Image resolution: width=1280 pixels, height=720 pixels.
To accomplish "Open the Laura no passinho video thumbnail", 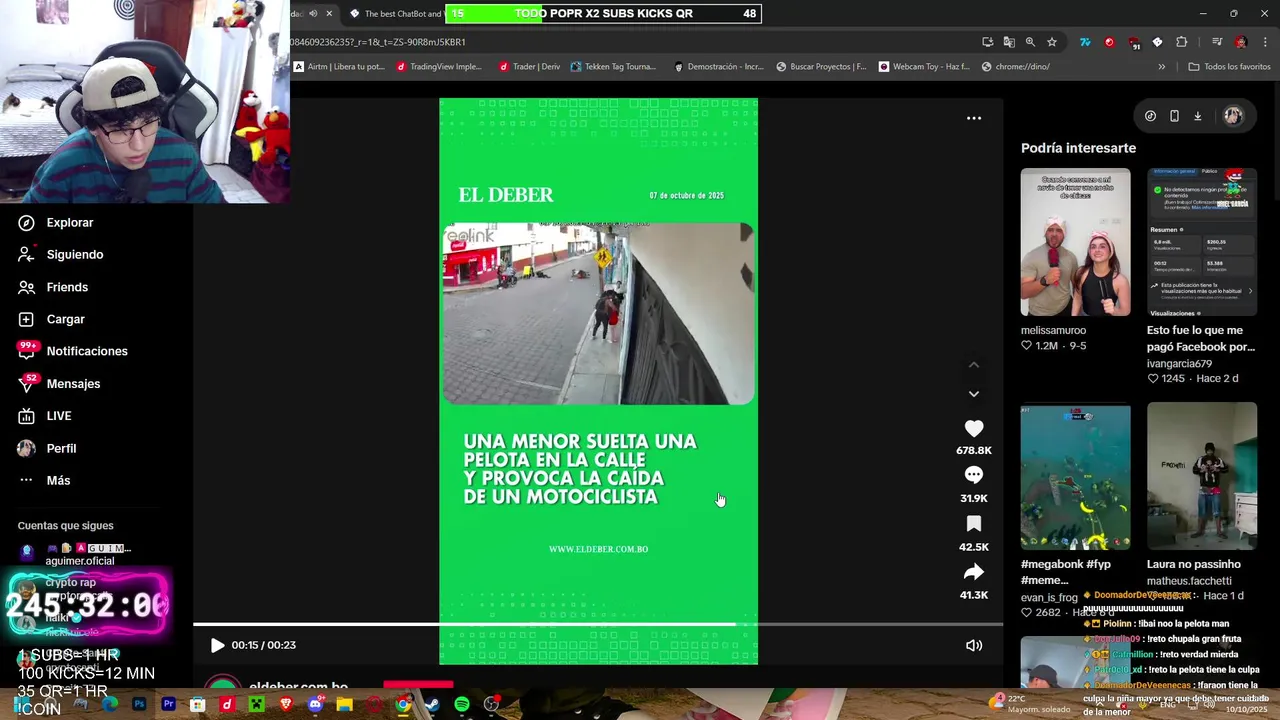I will (x=1202, y=476).
